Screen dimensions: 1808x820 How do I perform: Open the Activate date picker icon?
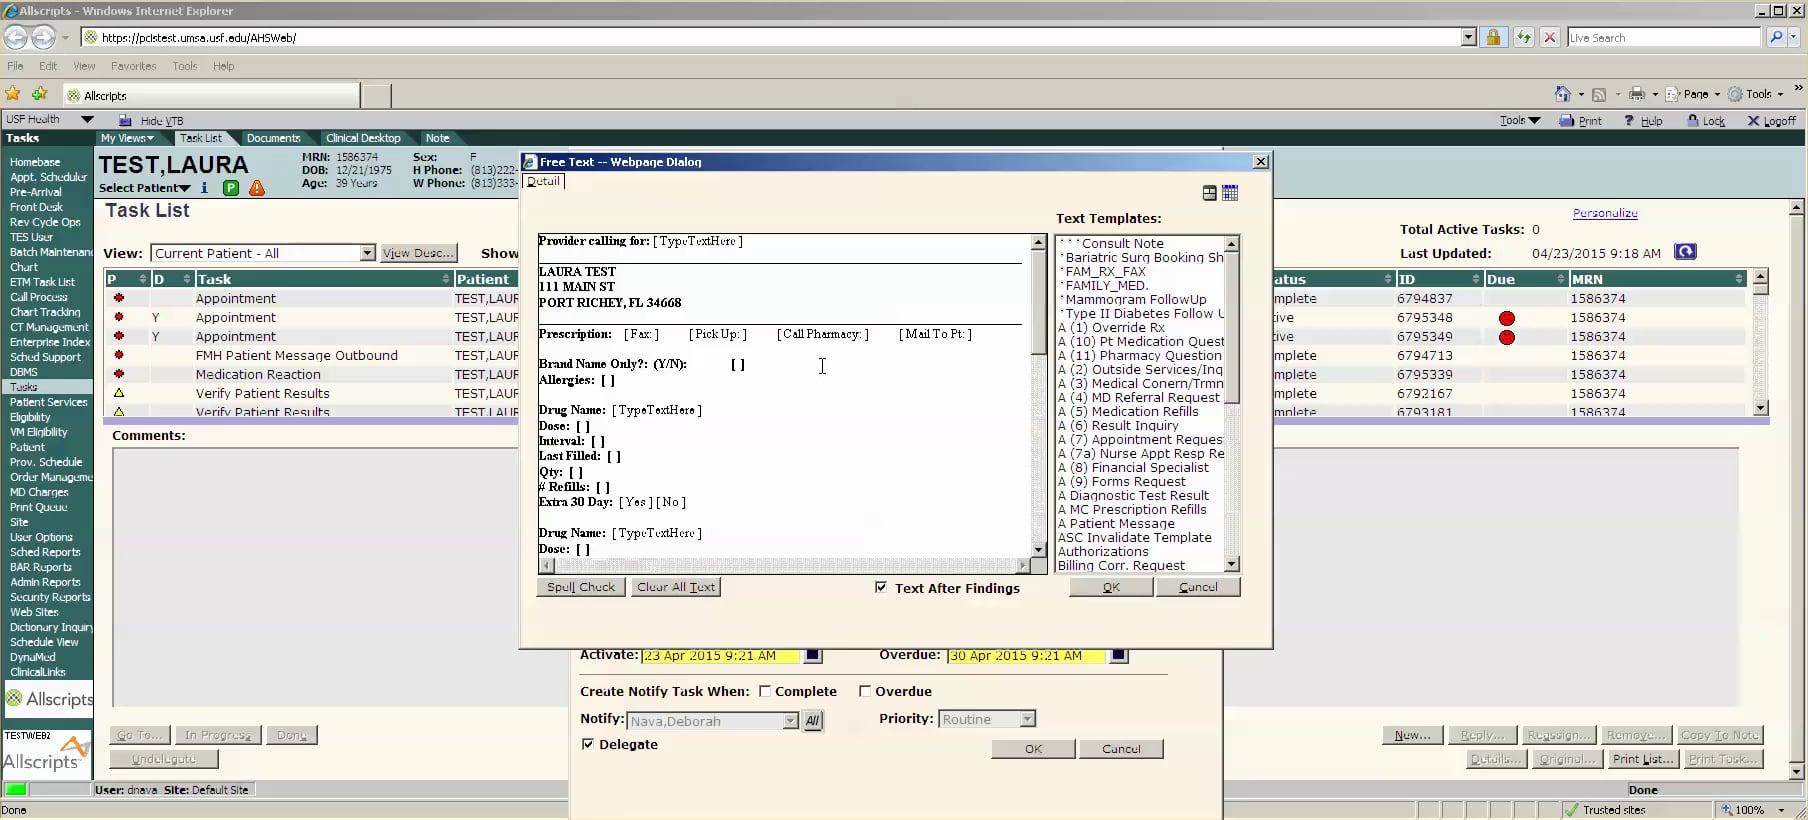click(x=813, y=656)
